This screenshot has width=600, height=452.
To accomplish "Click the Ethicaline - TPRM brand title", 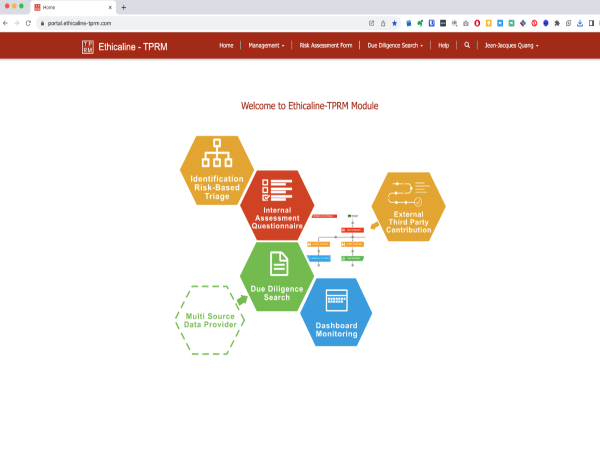I will pos(133,47).
